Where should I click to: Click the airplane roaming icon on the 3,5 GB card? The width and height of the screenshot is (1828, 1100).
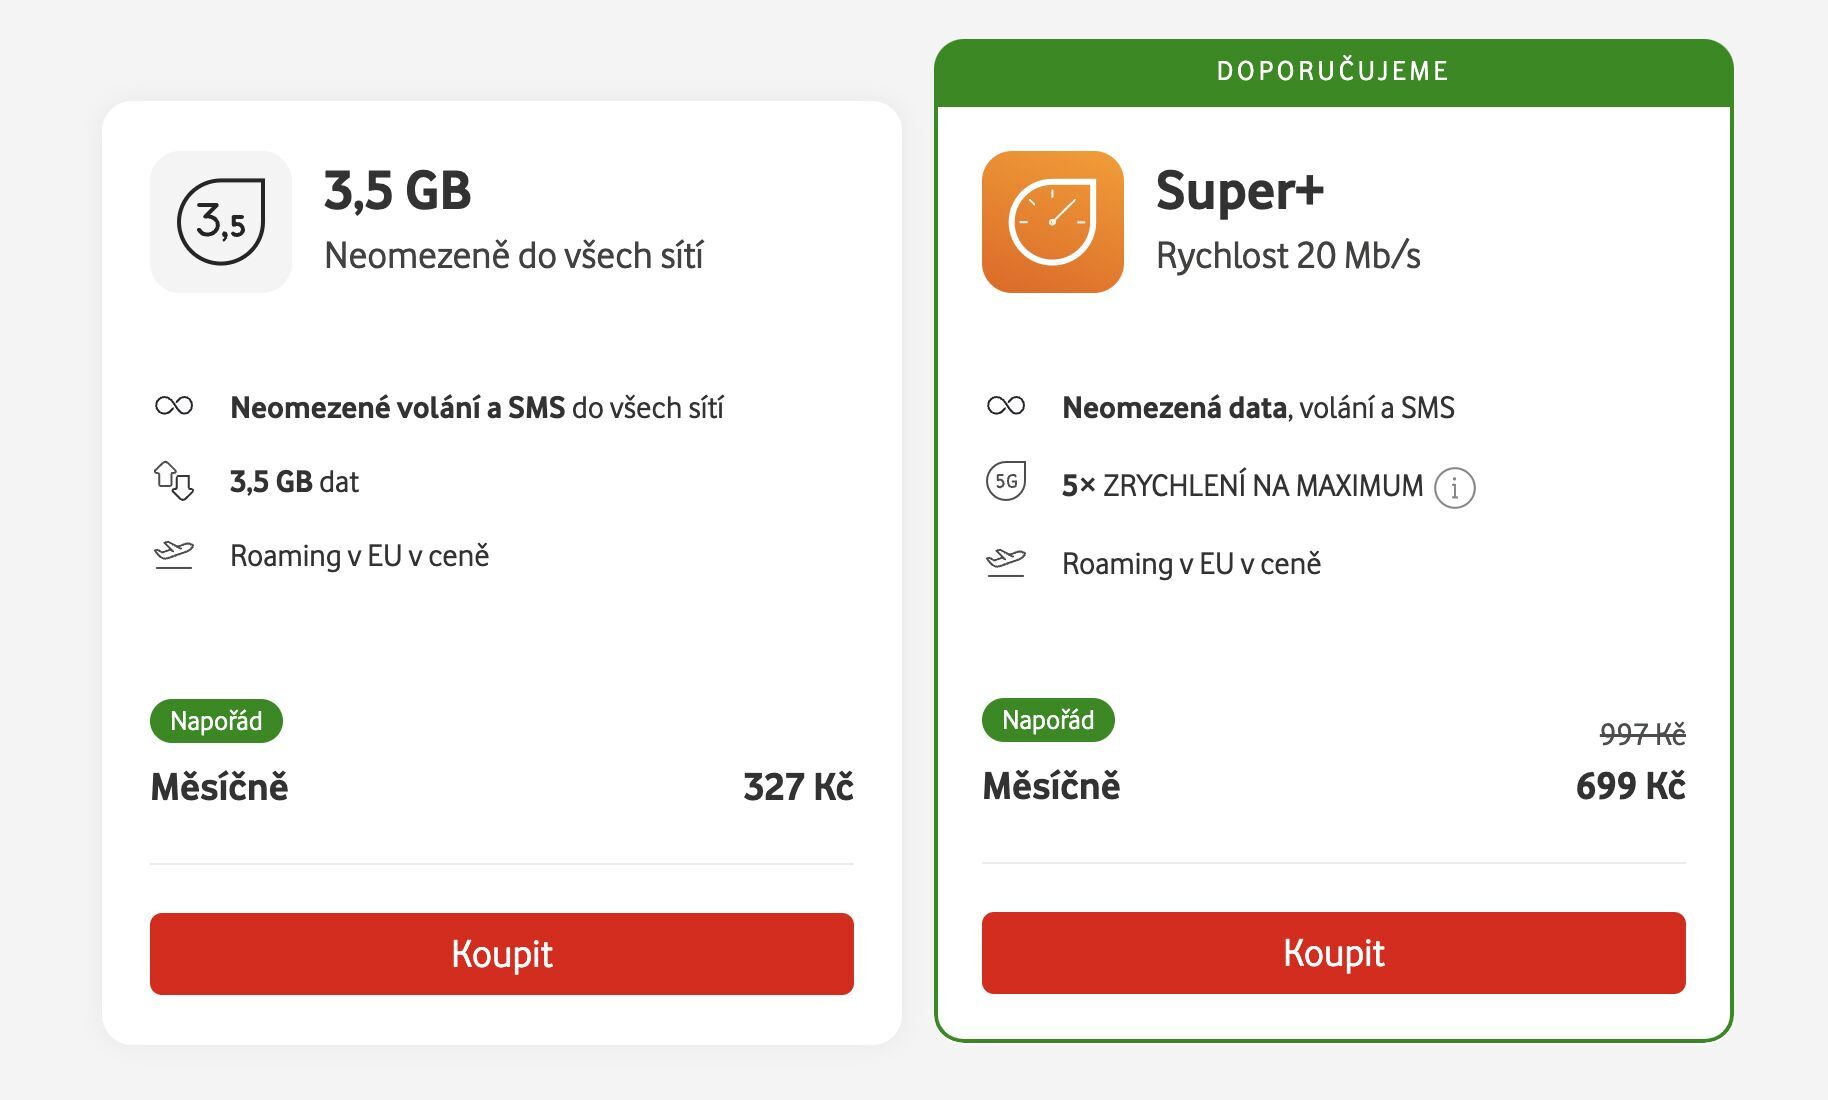pyautogui.click(x=176, y=555)
